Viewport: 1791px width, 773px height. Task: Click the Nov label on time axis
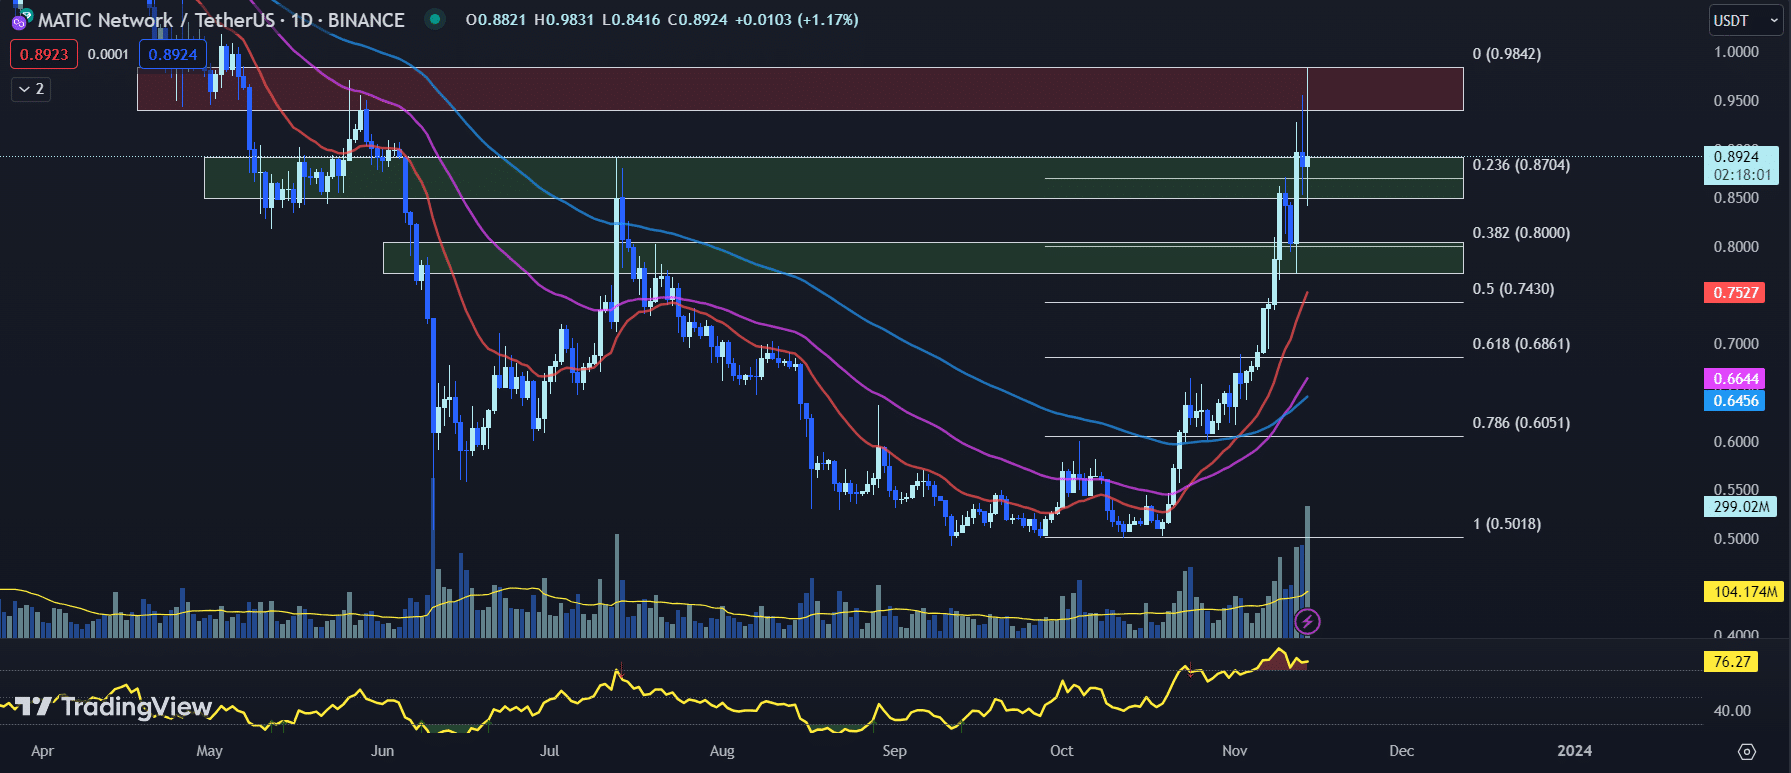click(1234, 751)
